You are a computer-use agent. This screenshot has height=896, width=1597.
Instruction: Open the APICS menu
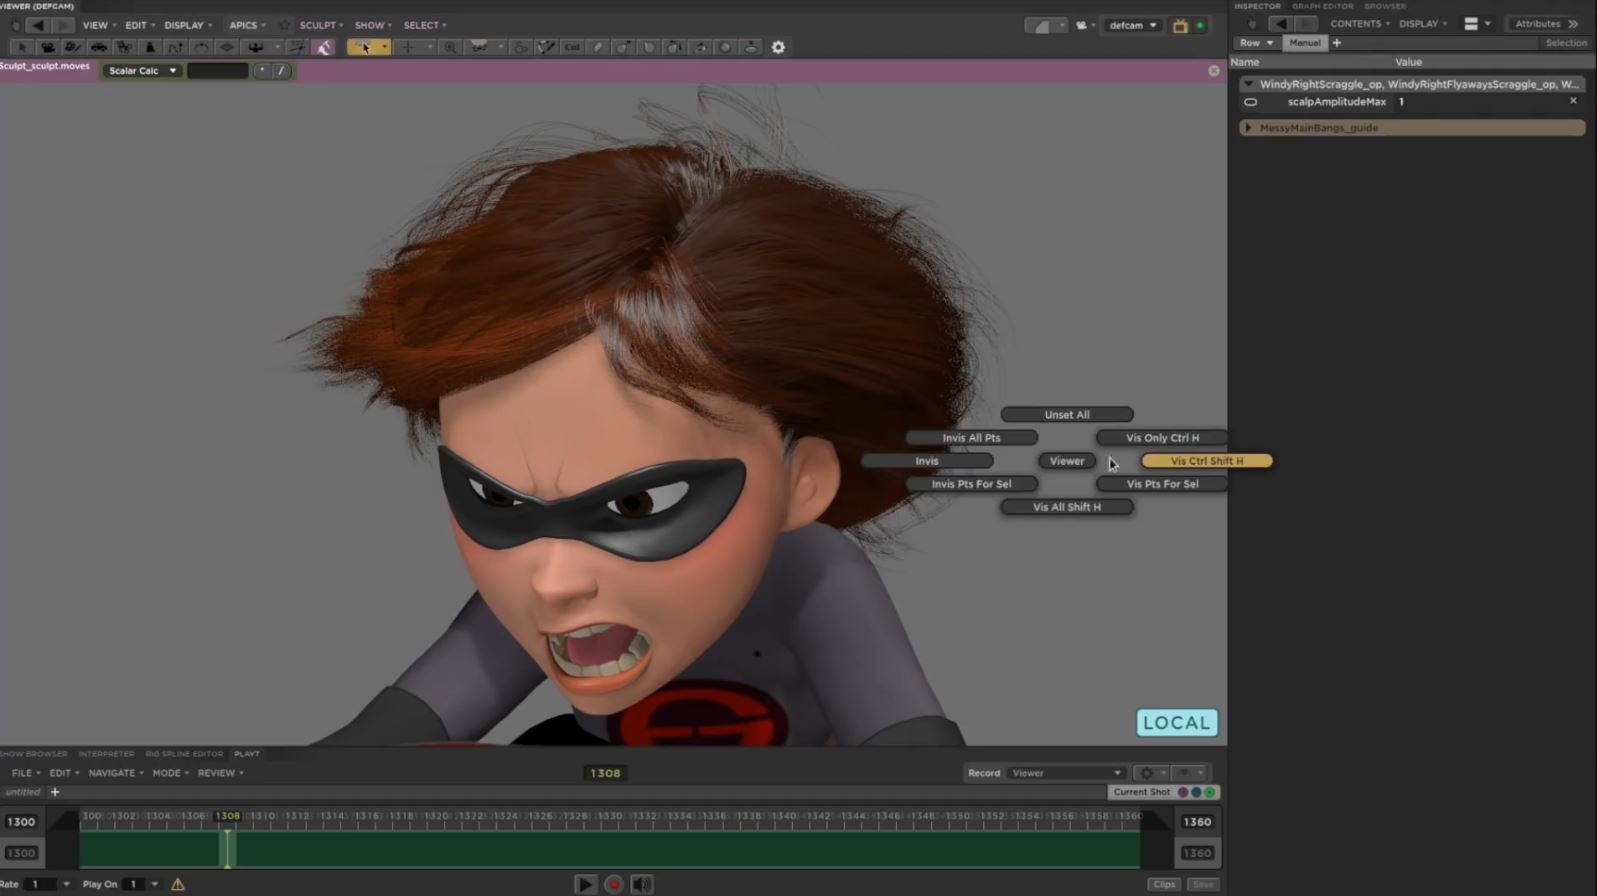tap(247, 25)
